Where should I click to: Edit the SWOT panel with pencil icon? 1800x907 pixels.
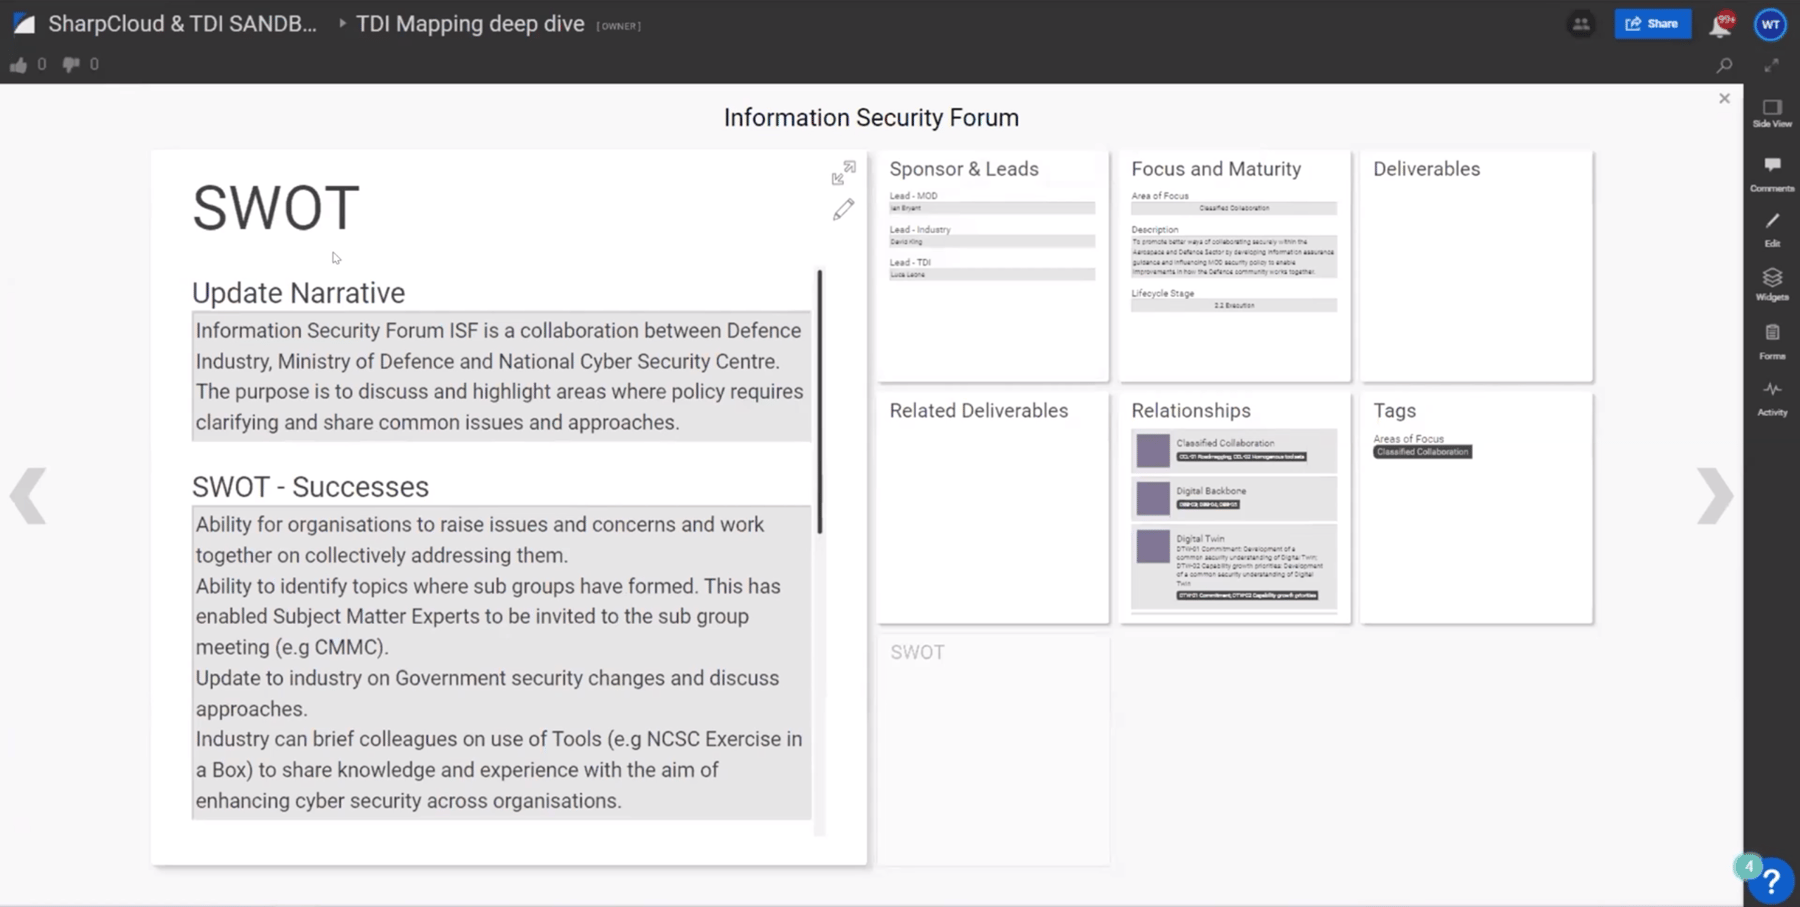click(843, 209)
